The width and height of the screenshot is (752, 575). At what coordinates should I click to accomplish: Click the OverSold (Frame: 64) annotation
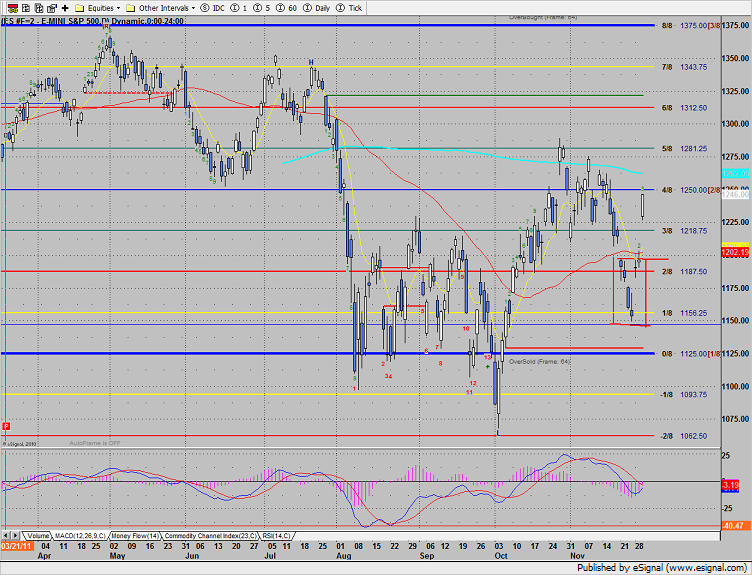(540, 362)
